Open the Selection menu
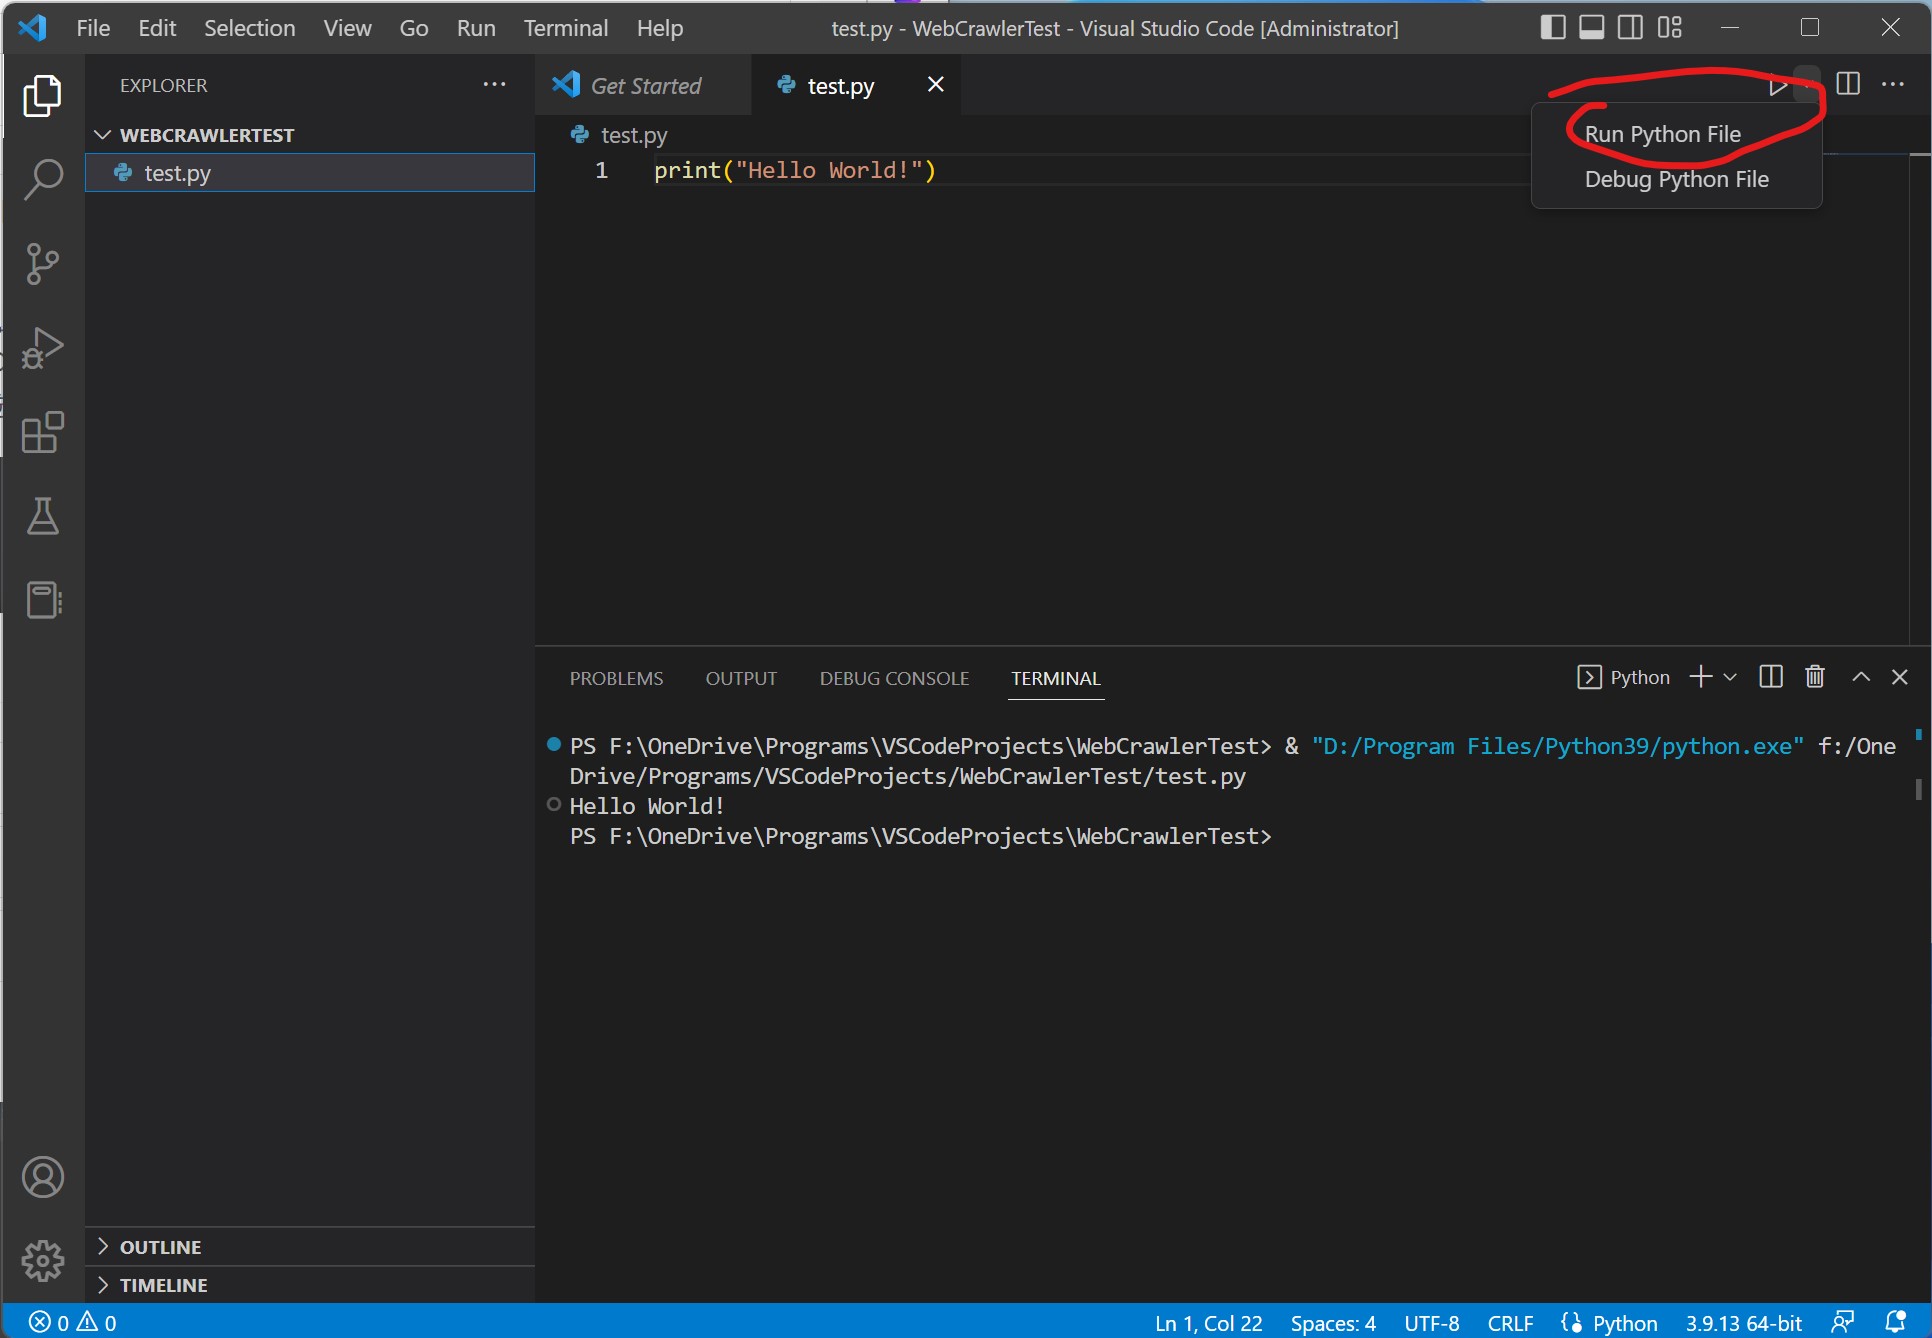 250,28
